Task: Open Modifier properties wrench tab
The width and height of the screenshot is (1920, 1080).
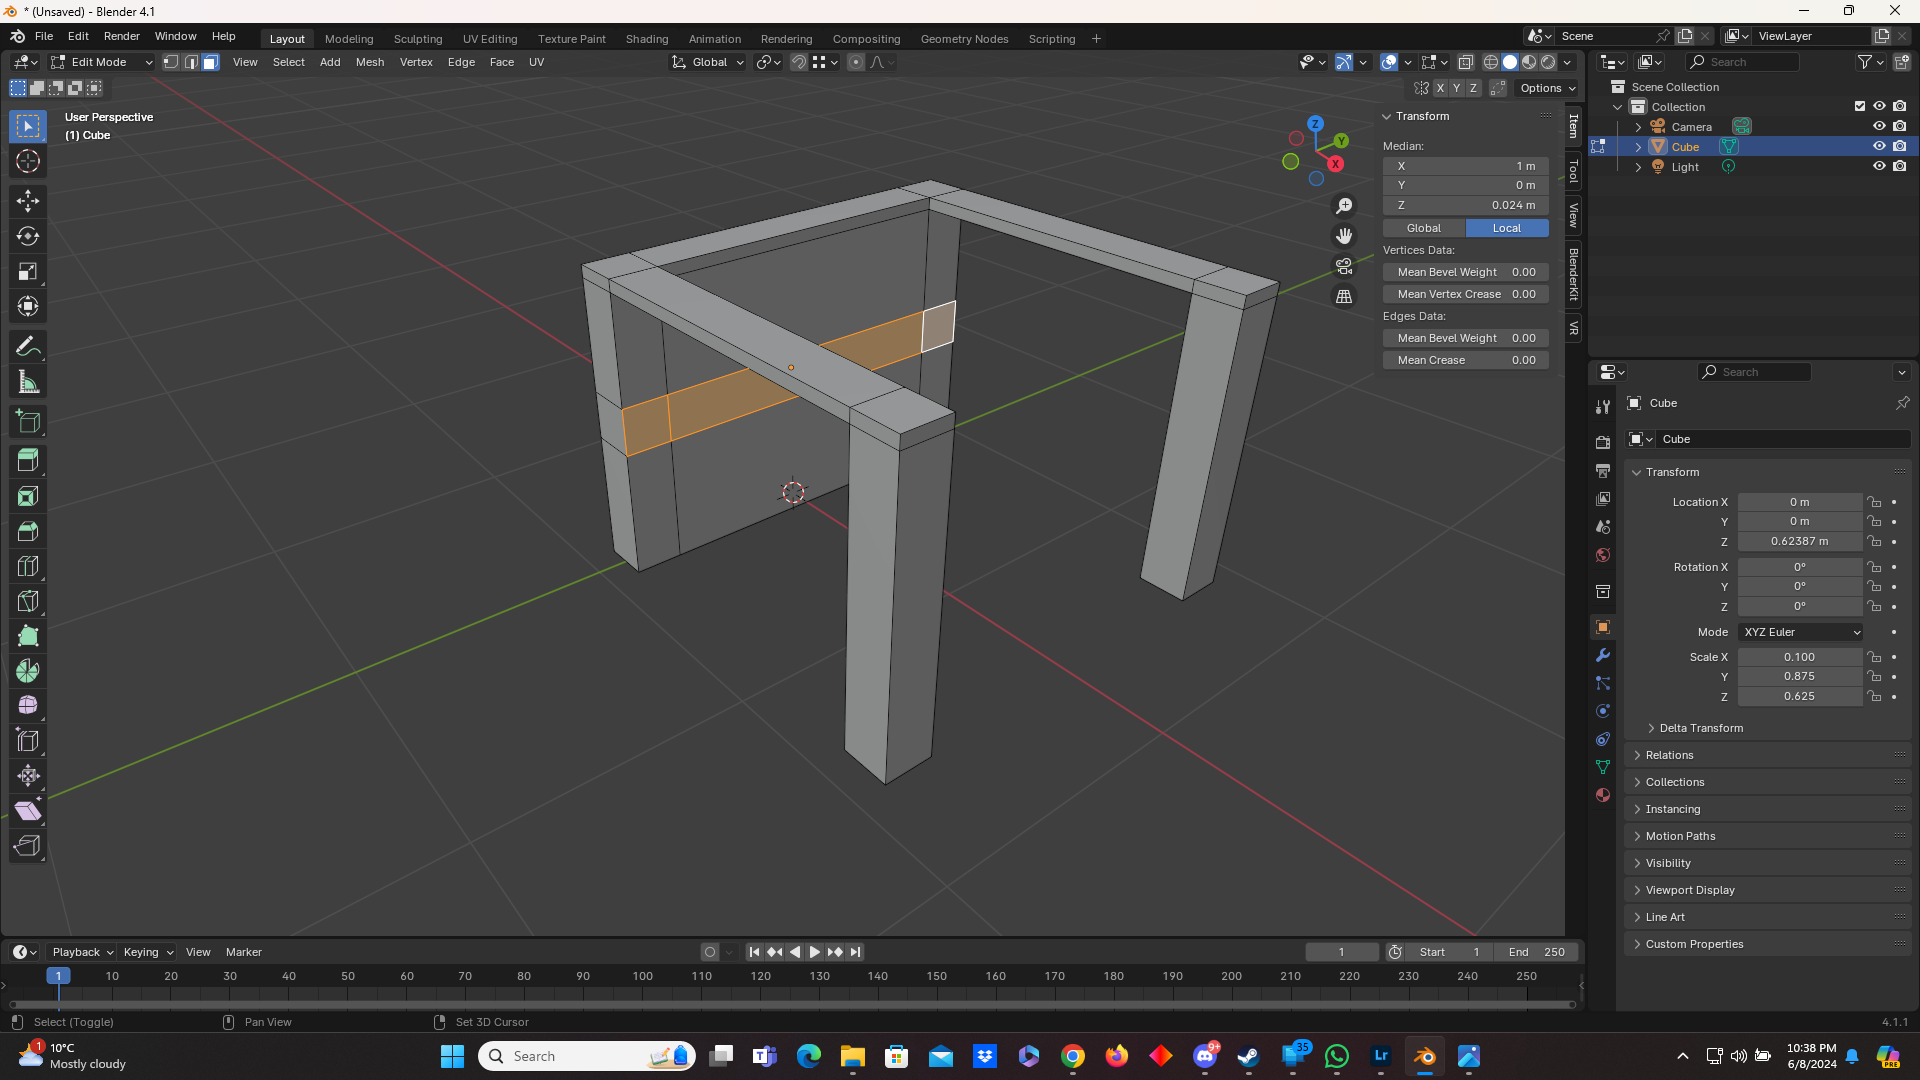Action: click(x=1603, y=655)
